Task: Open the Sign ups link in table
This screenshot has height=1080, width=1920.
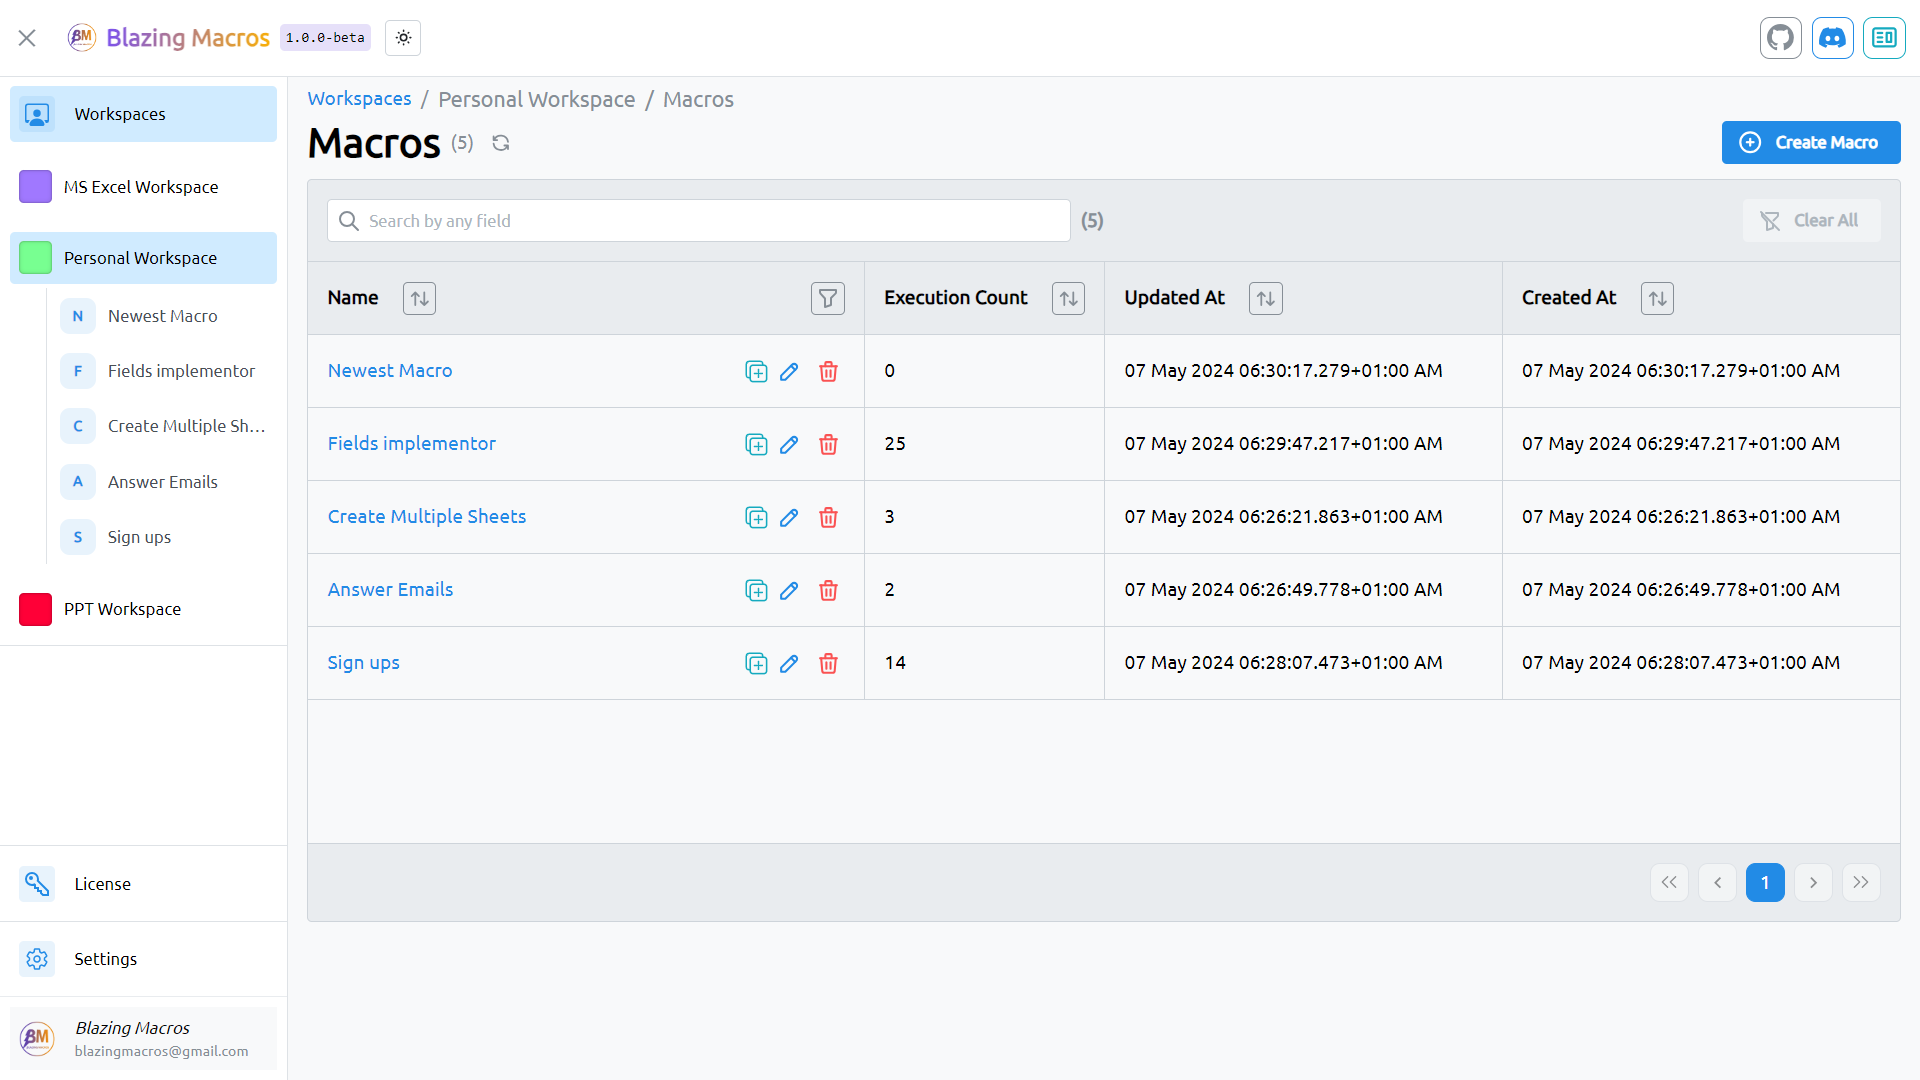Action: tap(363, 662)
